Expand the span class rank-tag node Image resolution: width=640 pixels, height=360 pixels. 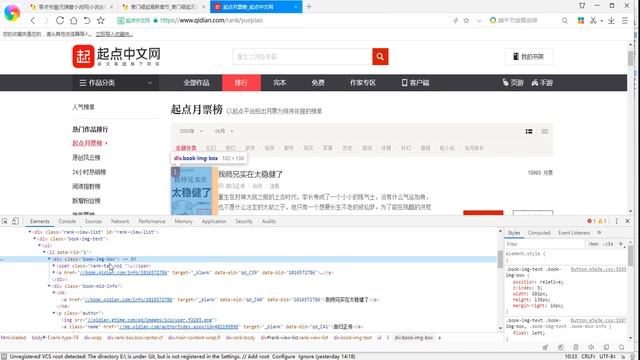click(x=54, y=266)
